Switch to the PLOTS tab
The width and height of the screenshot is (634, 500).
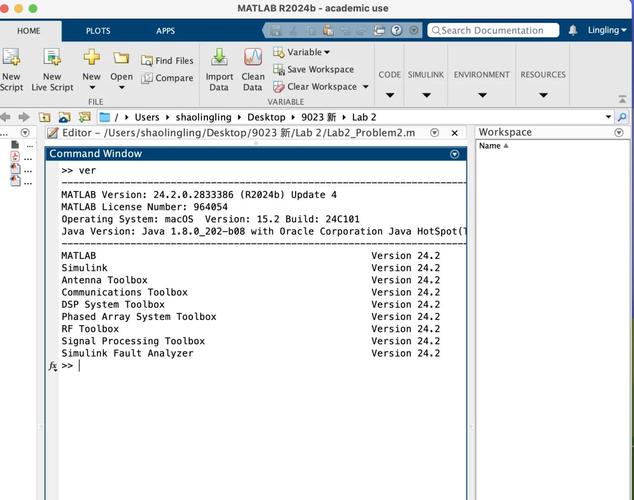coord(98,31)
